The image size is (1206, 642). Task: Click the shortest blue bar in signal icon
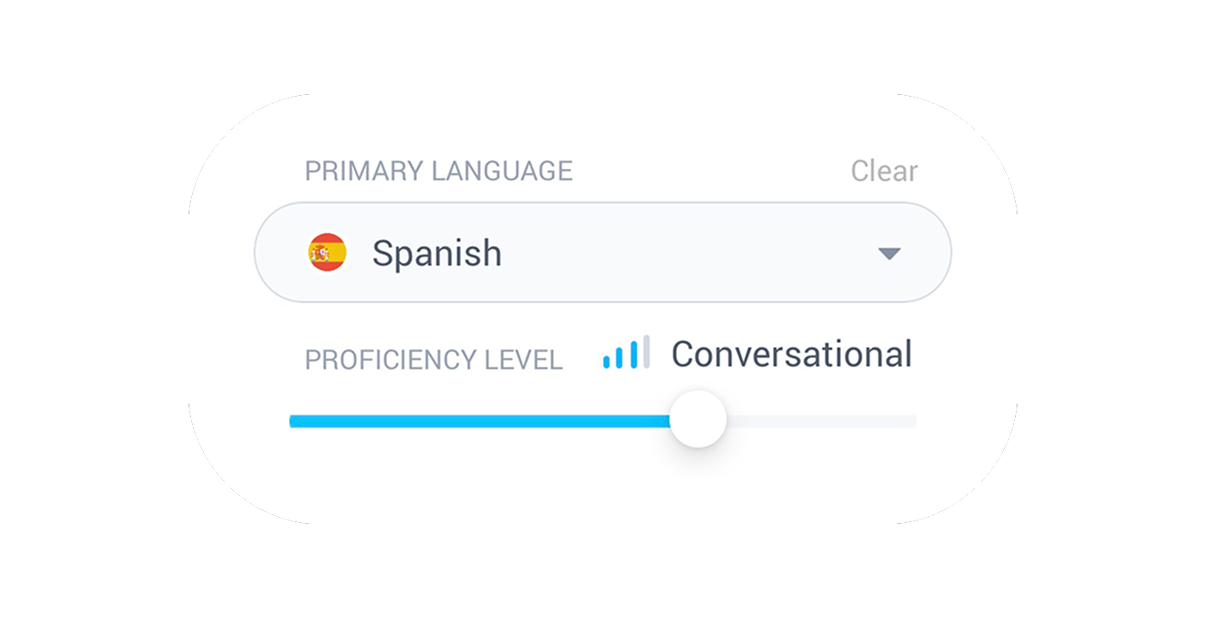pos(607,362)
